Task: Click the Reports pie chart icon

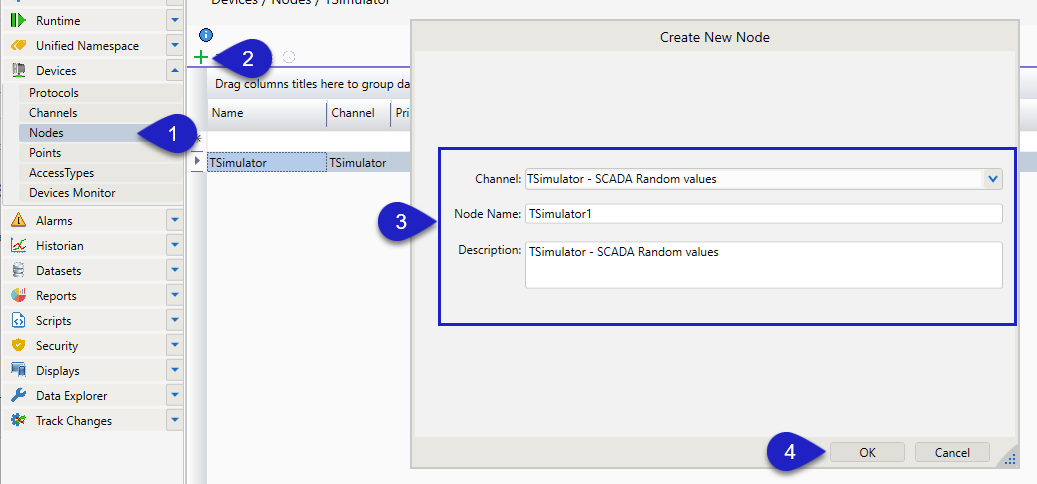Action: pyautogui.click(x=18, y=296)
